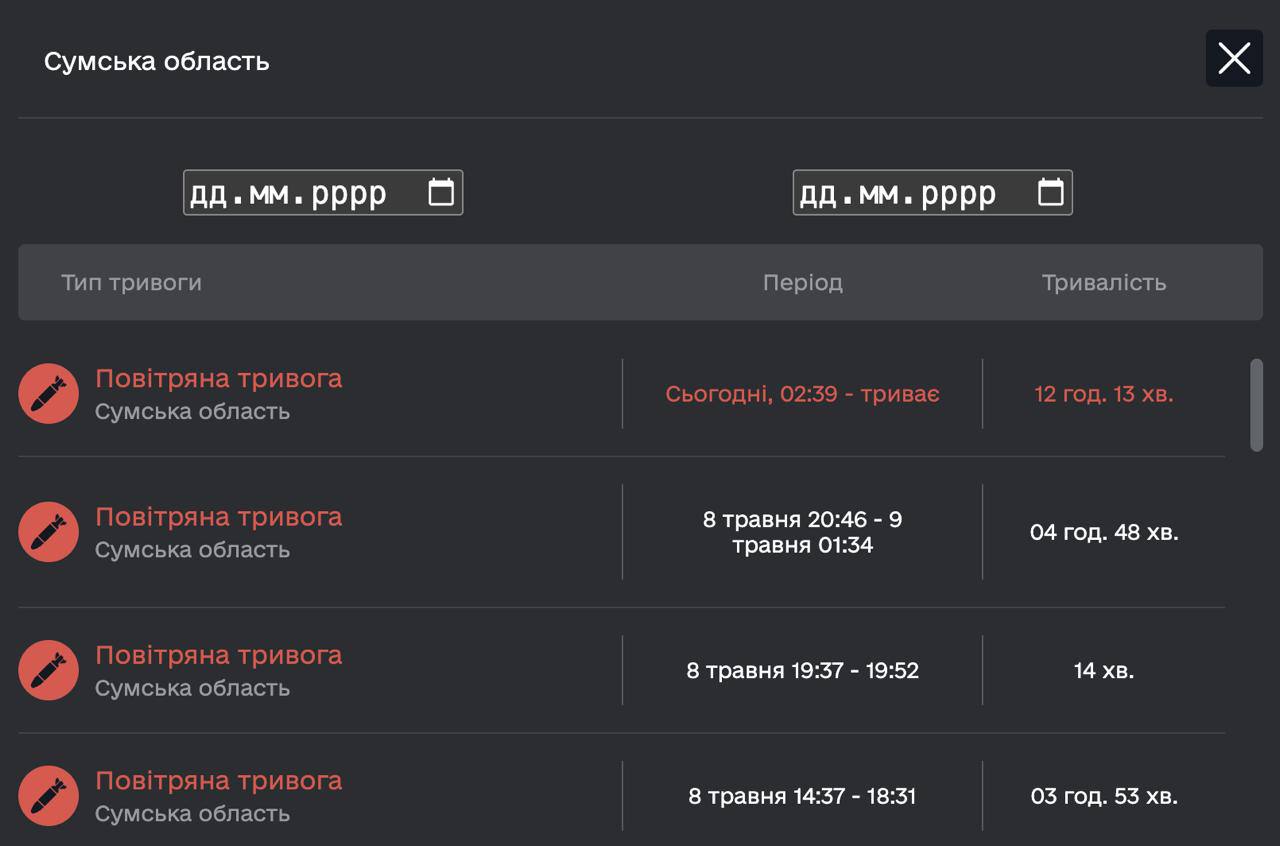Click the Період column header
The height and width of the screenshot is (846, 1280).
[802, 283]
